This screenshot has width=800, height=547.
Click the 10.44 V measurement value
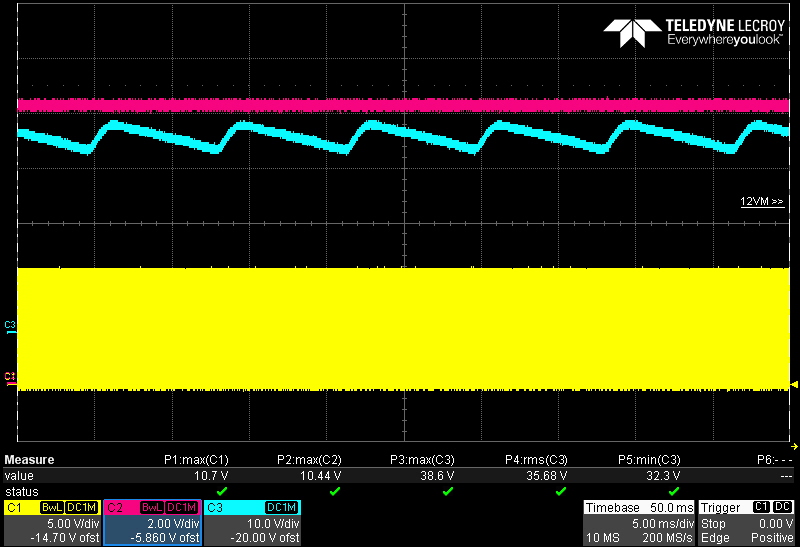(x=320, y=476)
